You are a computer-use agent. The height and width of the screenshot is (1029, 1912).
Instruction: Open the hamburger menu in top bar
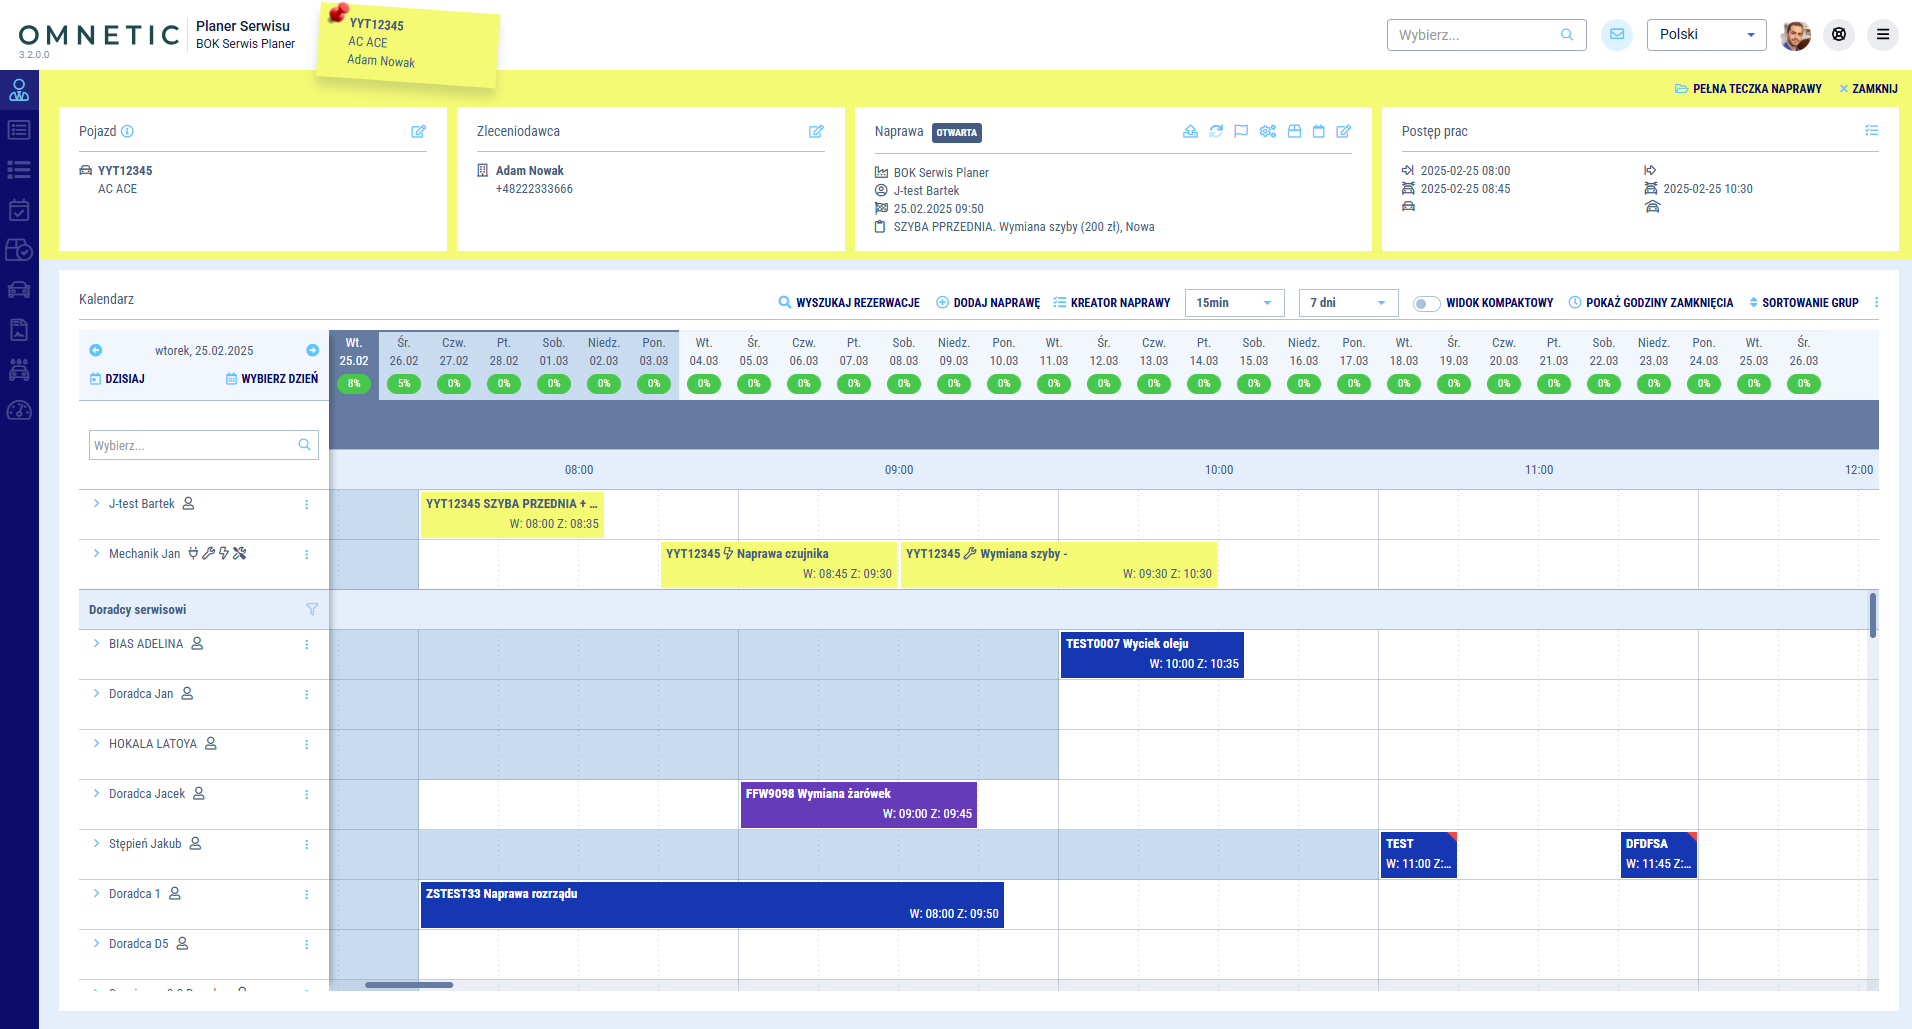pos(1882,35)
